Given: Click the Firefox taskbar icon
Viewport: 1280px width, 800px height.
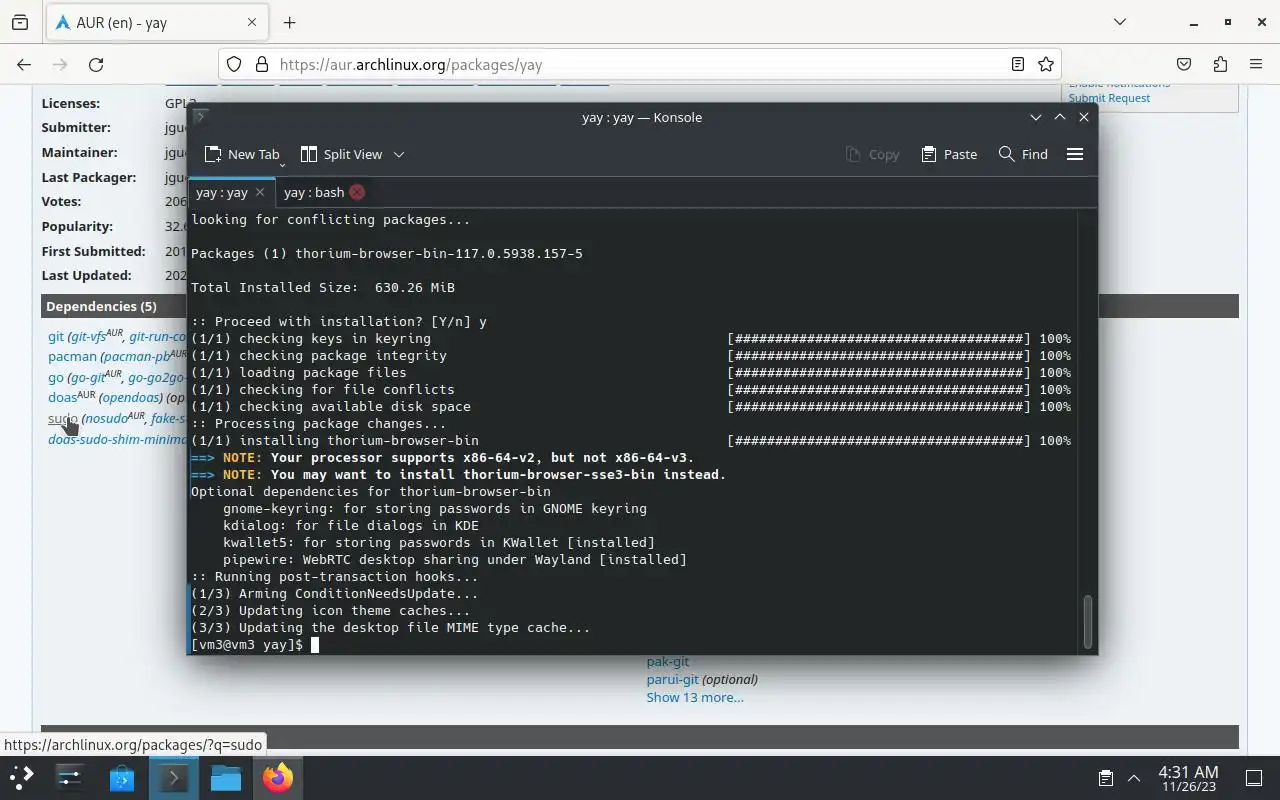Looking at the screenshot, I should click(x=277, y=777).
